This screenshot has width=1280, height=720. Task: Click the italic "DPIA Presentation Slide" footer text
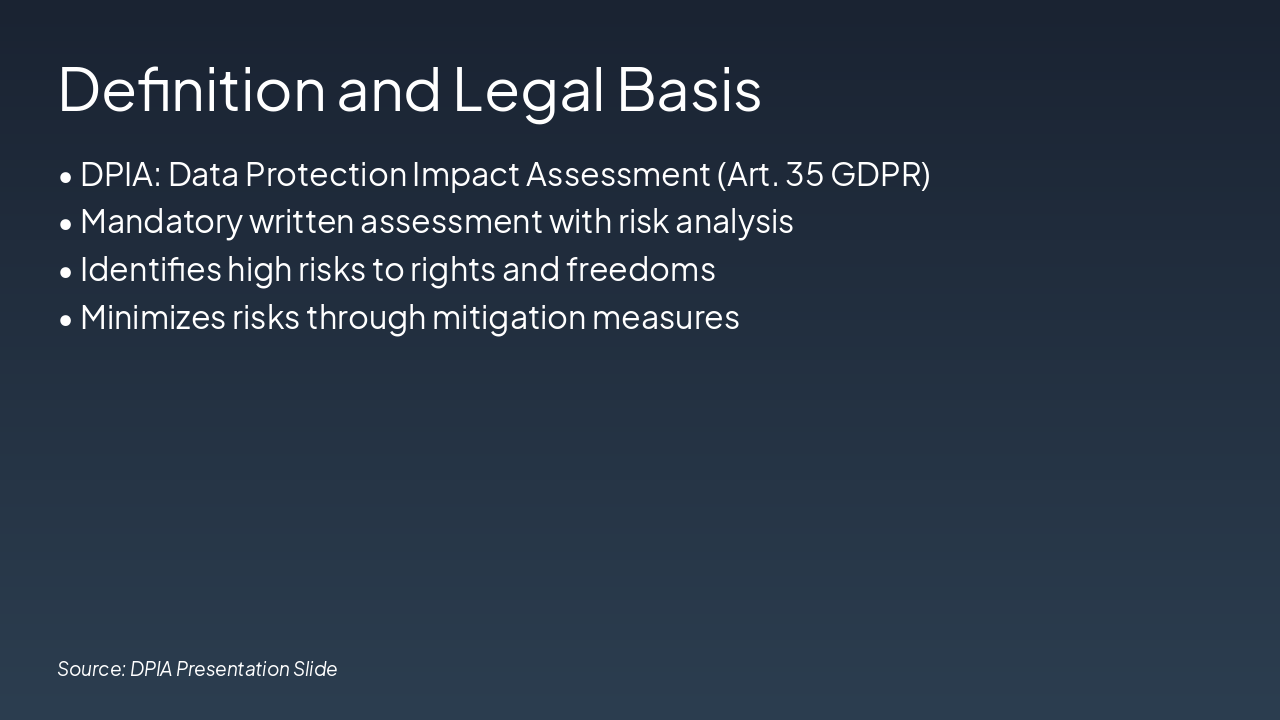[x=234, y=669]
